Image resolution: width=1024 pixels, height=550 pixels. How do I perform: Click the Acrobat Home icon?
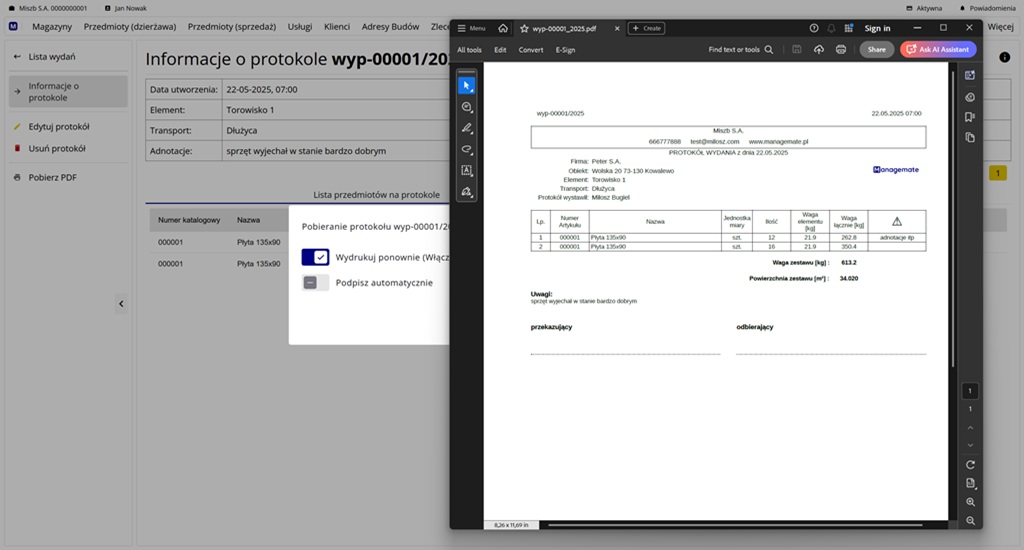[503, 28]
